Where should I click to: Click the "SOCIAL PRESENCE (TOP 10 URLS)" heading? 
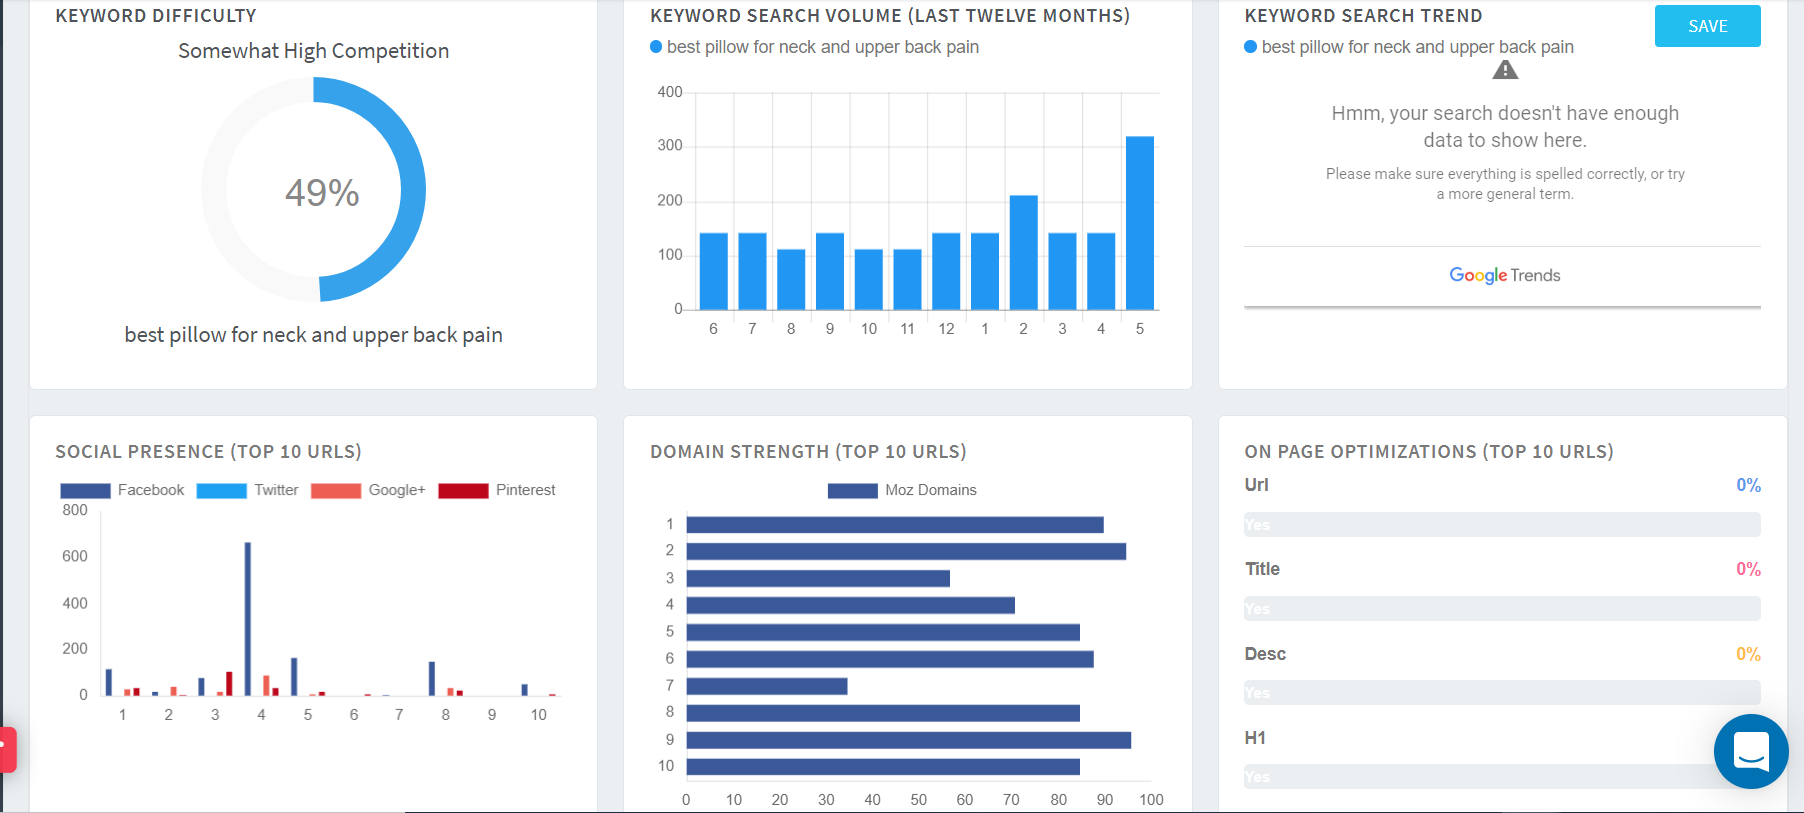point(208,452)
